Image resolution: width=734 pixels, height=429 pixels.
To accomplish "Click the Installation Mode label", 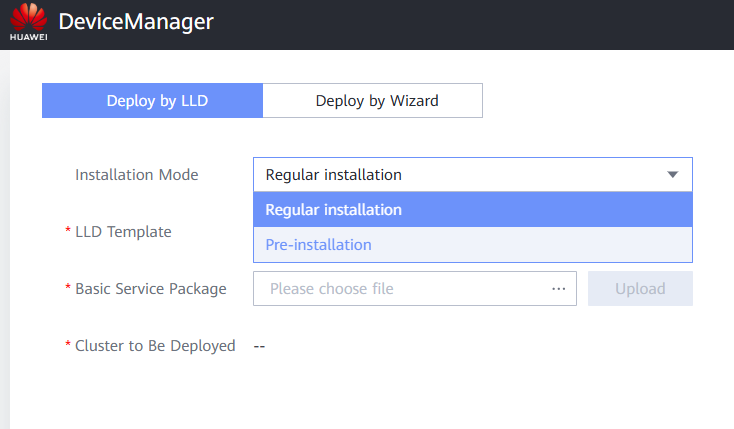I will 137,175.
